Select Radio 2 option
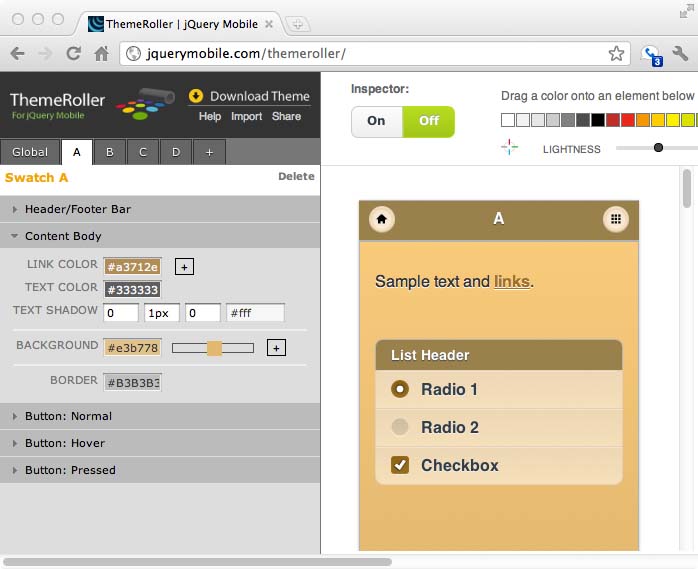The height and width of the screenshot is (569, 698). click(x=499, y=427)
